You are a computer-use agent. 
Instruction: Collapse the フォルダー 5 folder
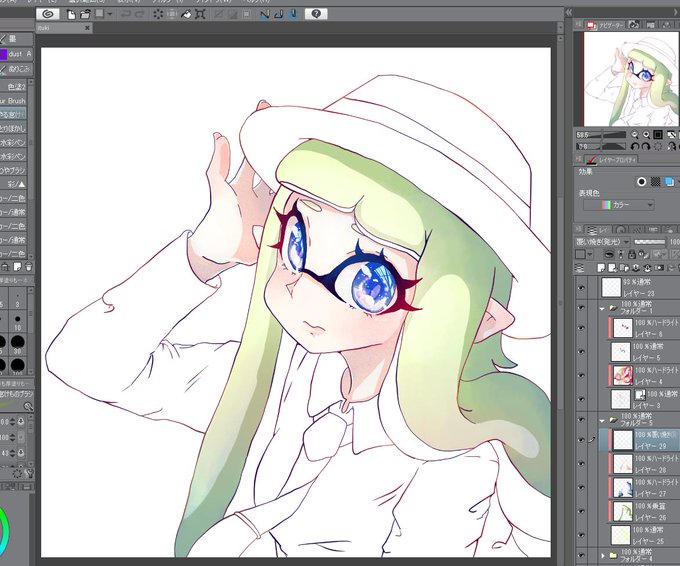point(602,420)
